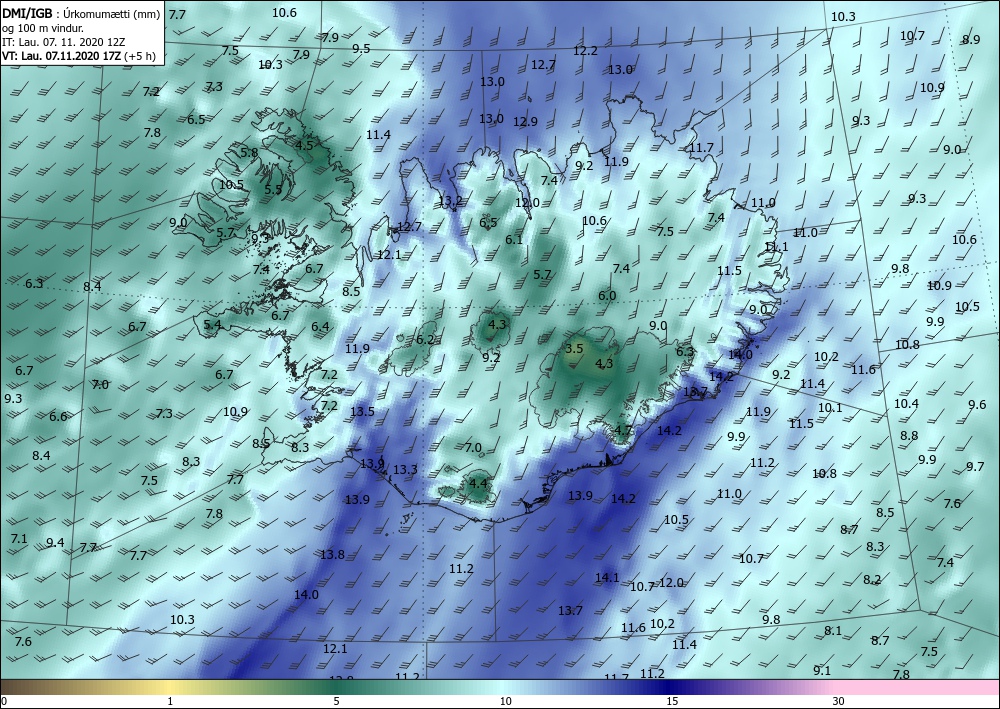Click the map value 12.9
The height and width of the screenshot is (709, 1000).
click(525, 121)
